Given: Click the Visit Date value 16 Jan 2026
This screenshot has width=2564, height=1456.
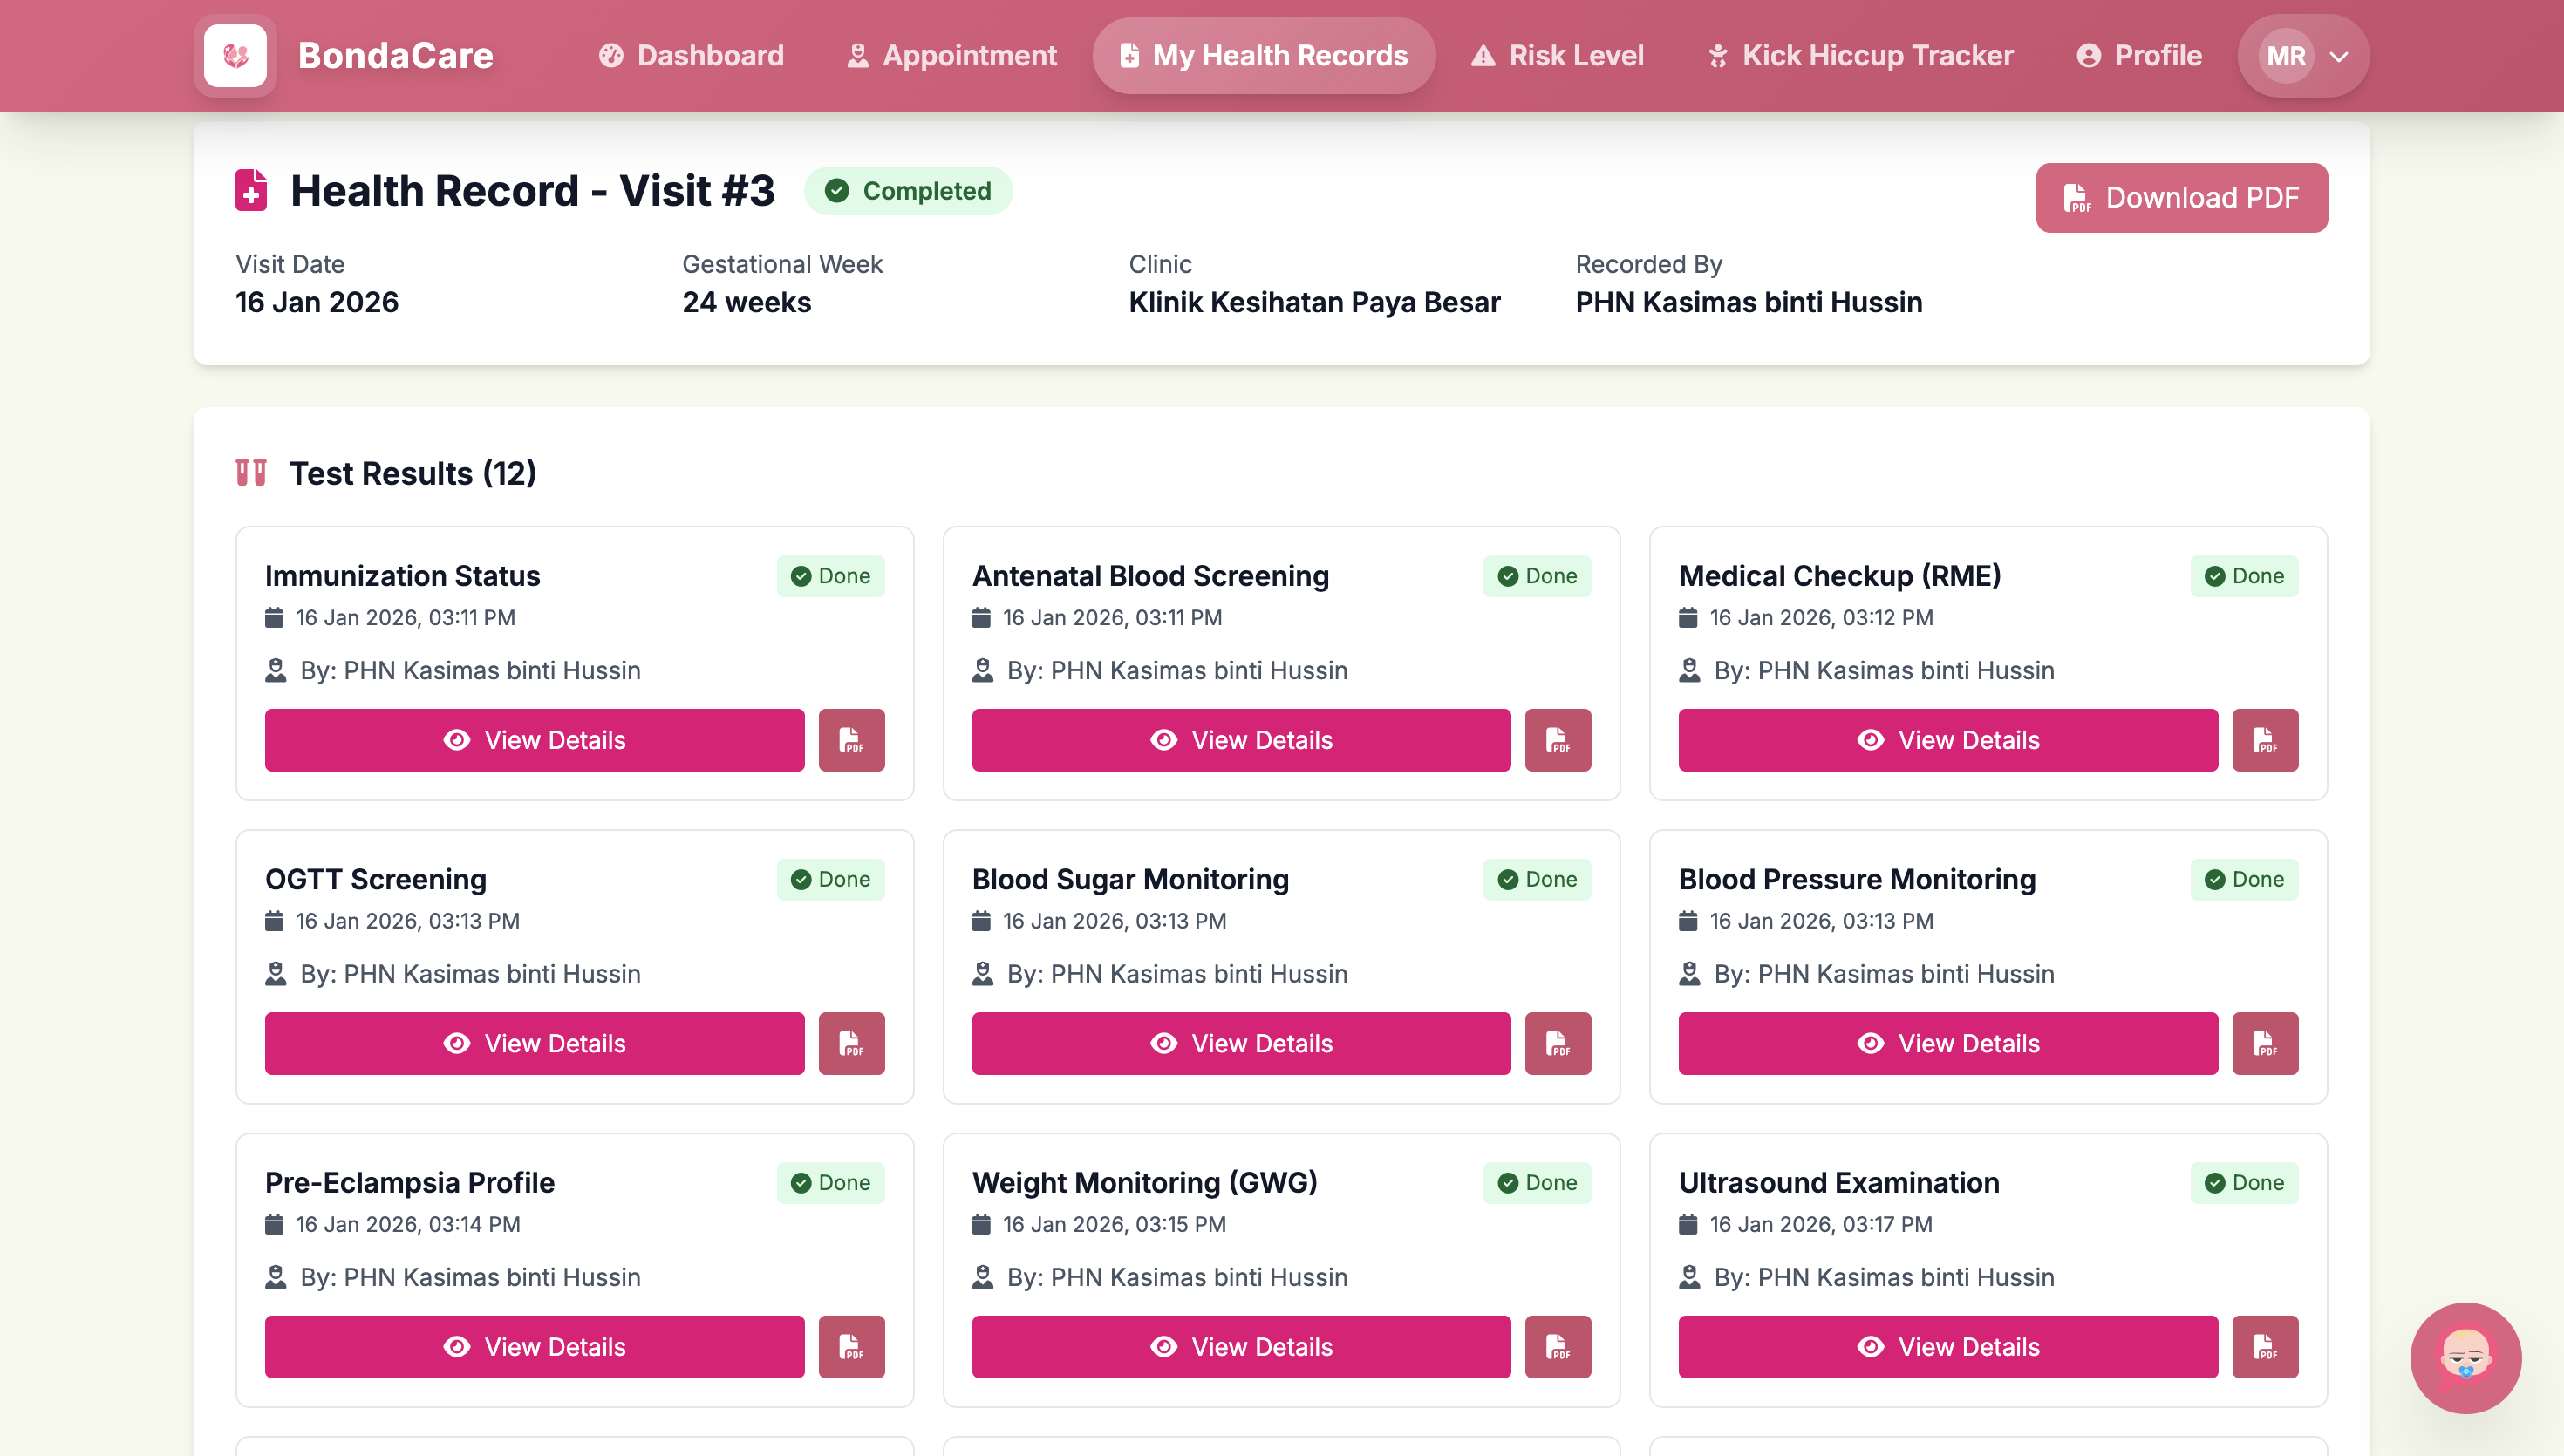Looking at the screenshot, I should pyautogui.click(x=317, y=302).
